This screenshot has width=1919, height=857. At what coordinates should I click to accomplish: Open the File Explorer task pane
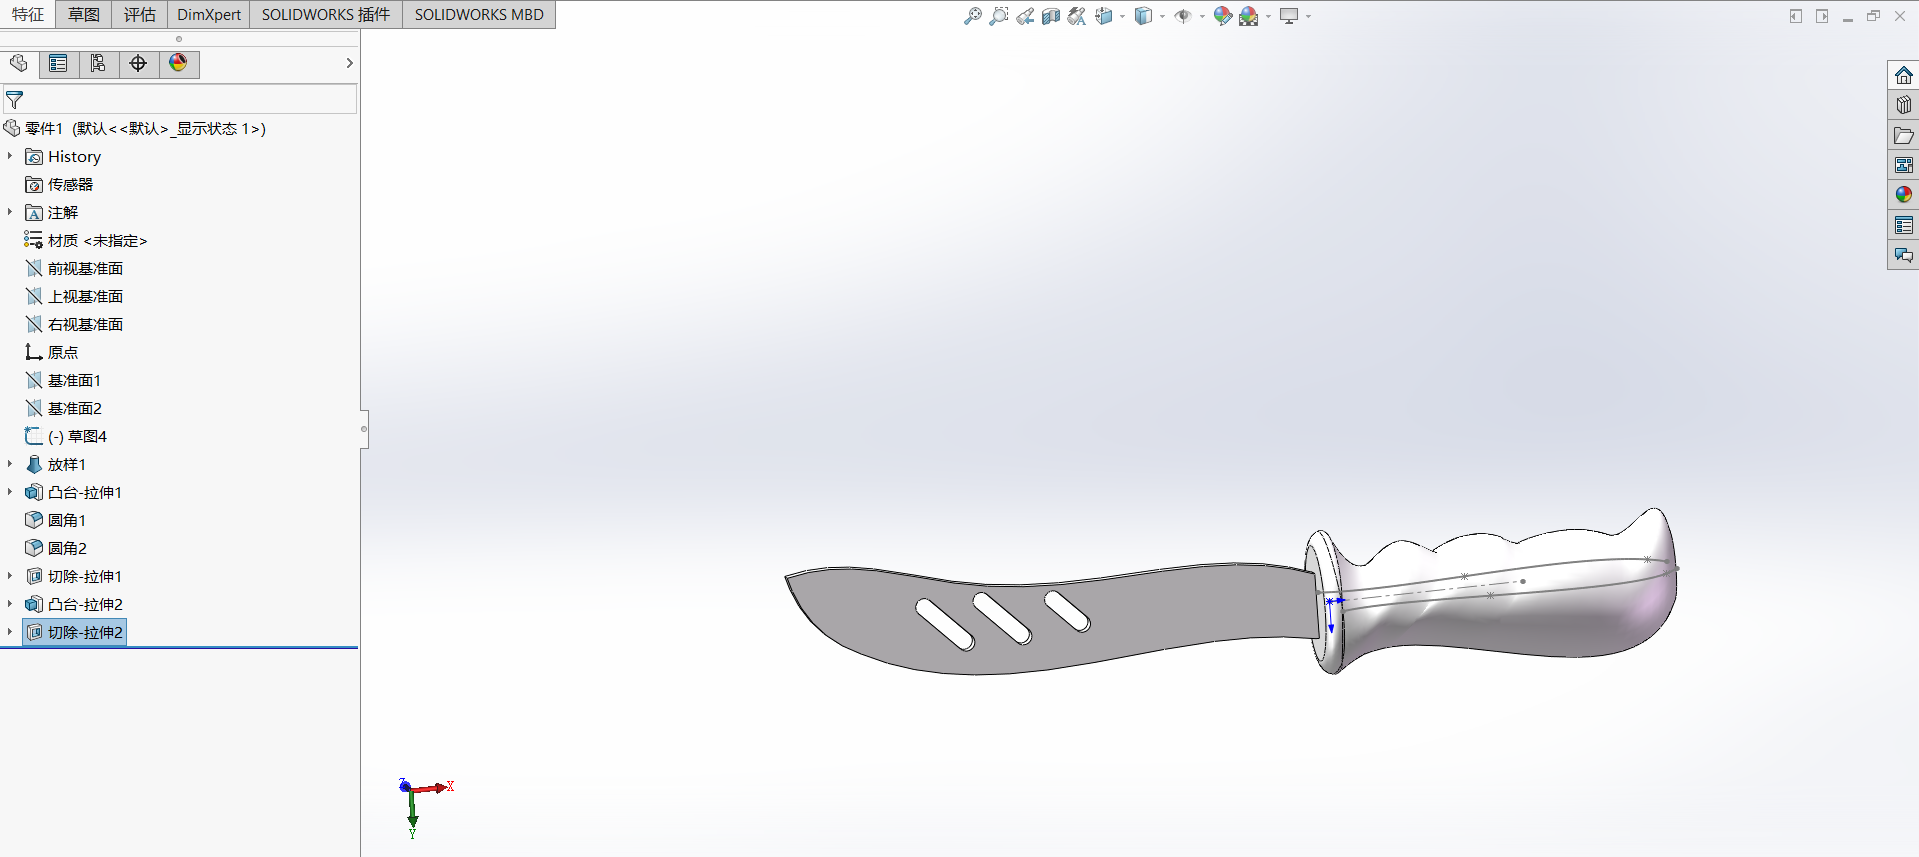tap(1903, 135)
